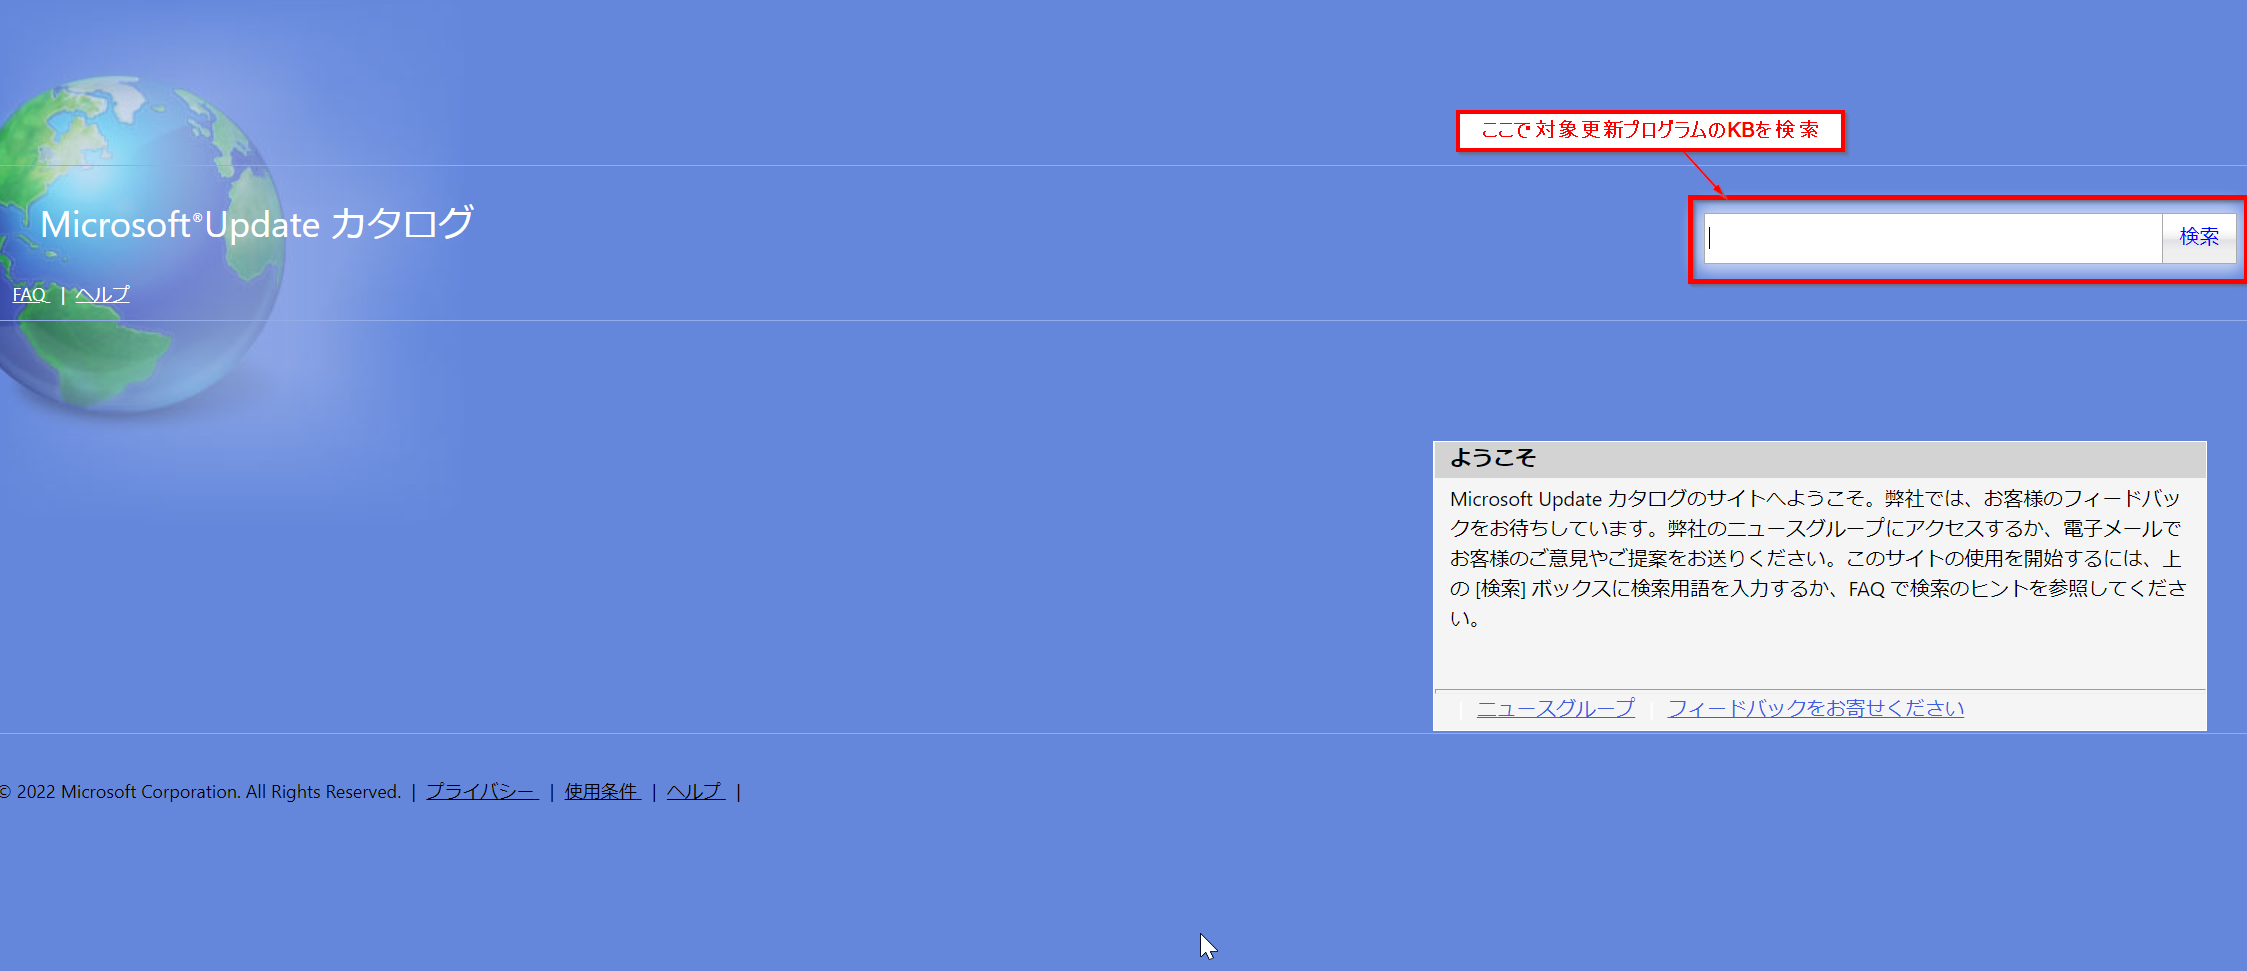2247x971 pixels.
Task: Open the FAQ link under the title
Action: point(30,295)
